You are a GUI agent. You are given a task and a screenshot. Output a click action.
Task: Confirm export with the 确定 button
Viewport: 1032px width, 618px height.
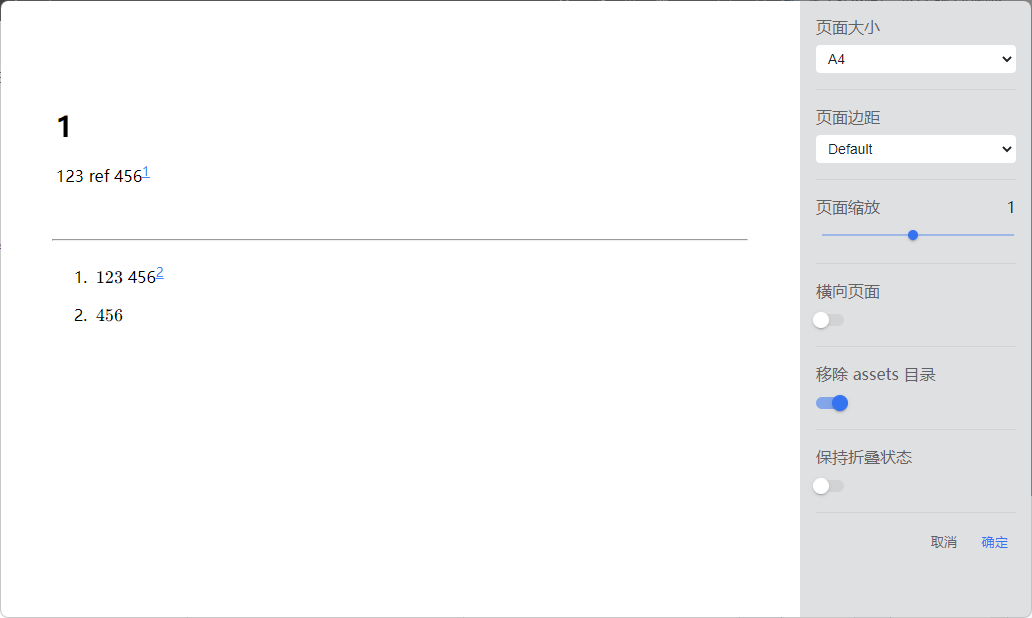click(994, 542)
